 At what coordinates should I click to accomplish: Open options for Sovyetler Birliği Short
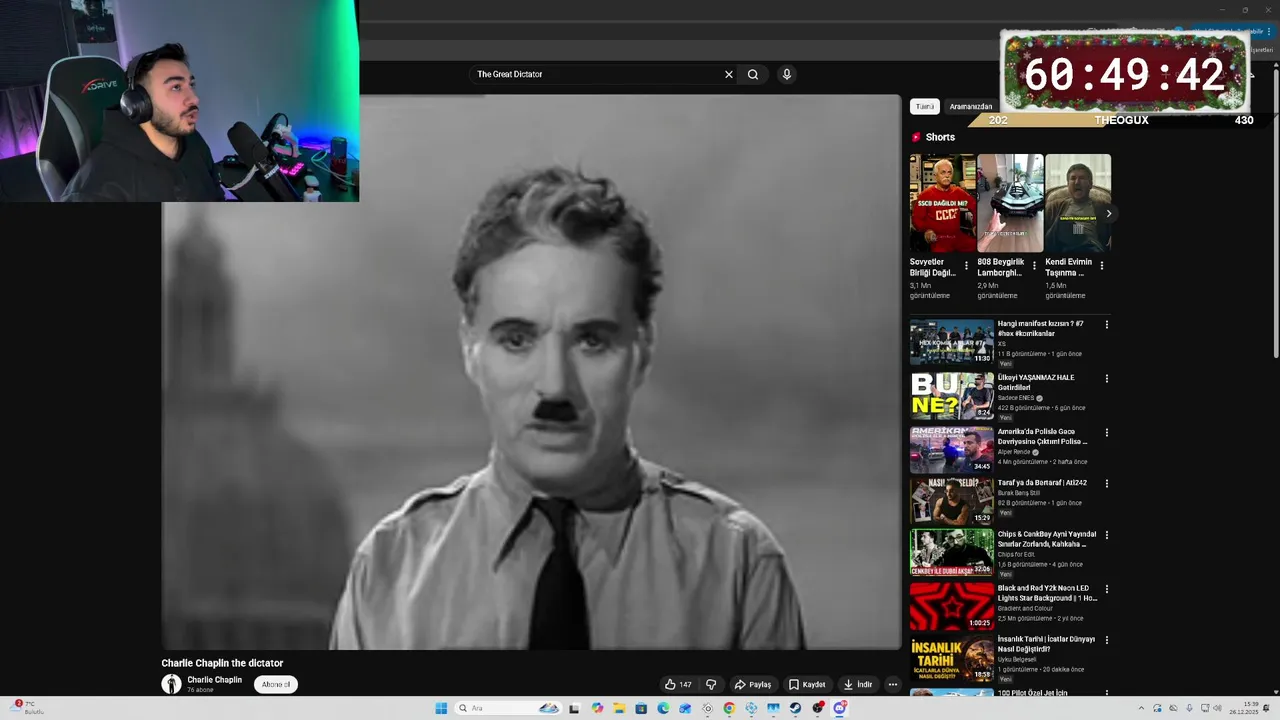click(x=966, y=266)
